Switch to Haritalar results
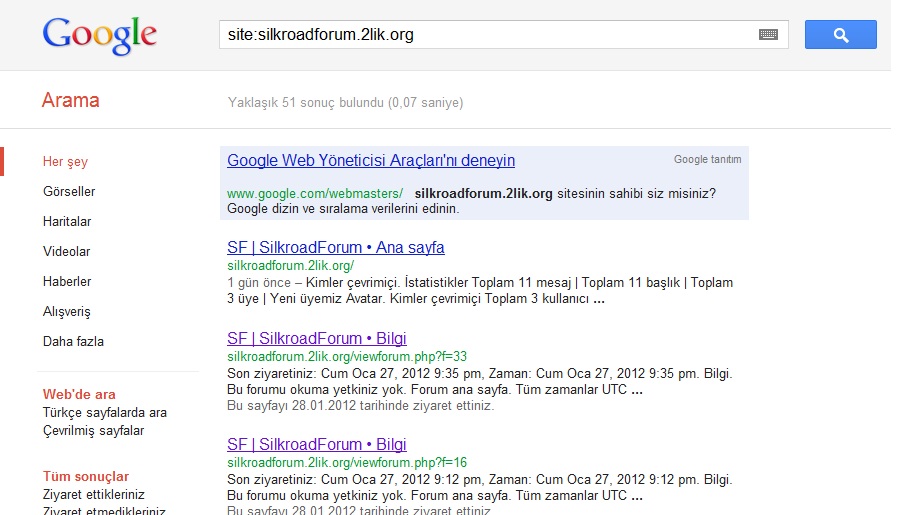897x515 pixels. (x=67, y=221)
